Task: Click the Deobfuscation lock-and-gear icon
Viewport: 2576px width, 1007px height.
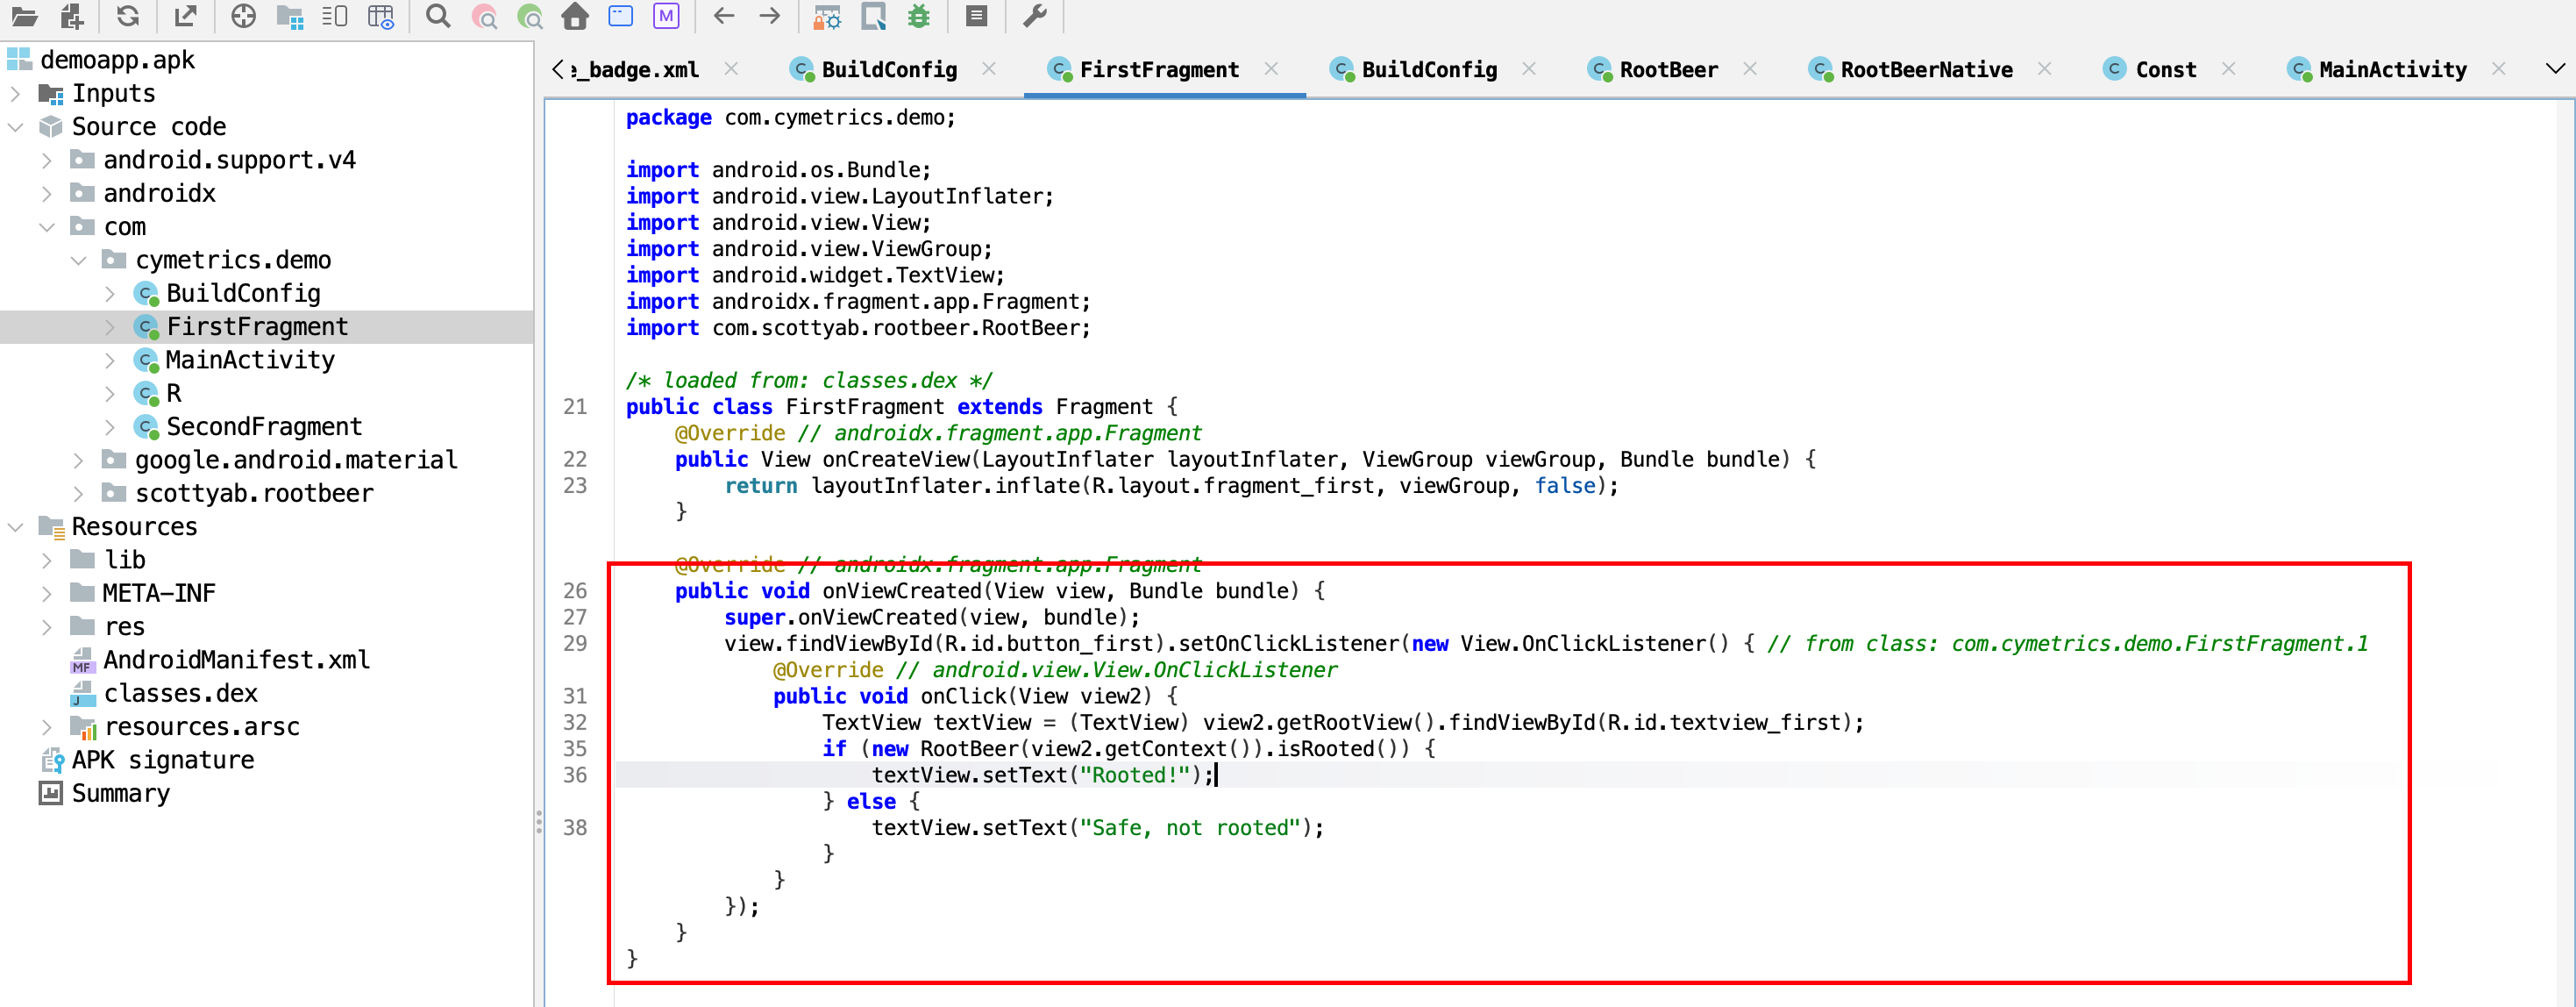Action: coord(826,16)
